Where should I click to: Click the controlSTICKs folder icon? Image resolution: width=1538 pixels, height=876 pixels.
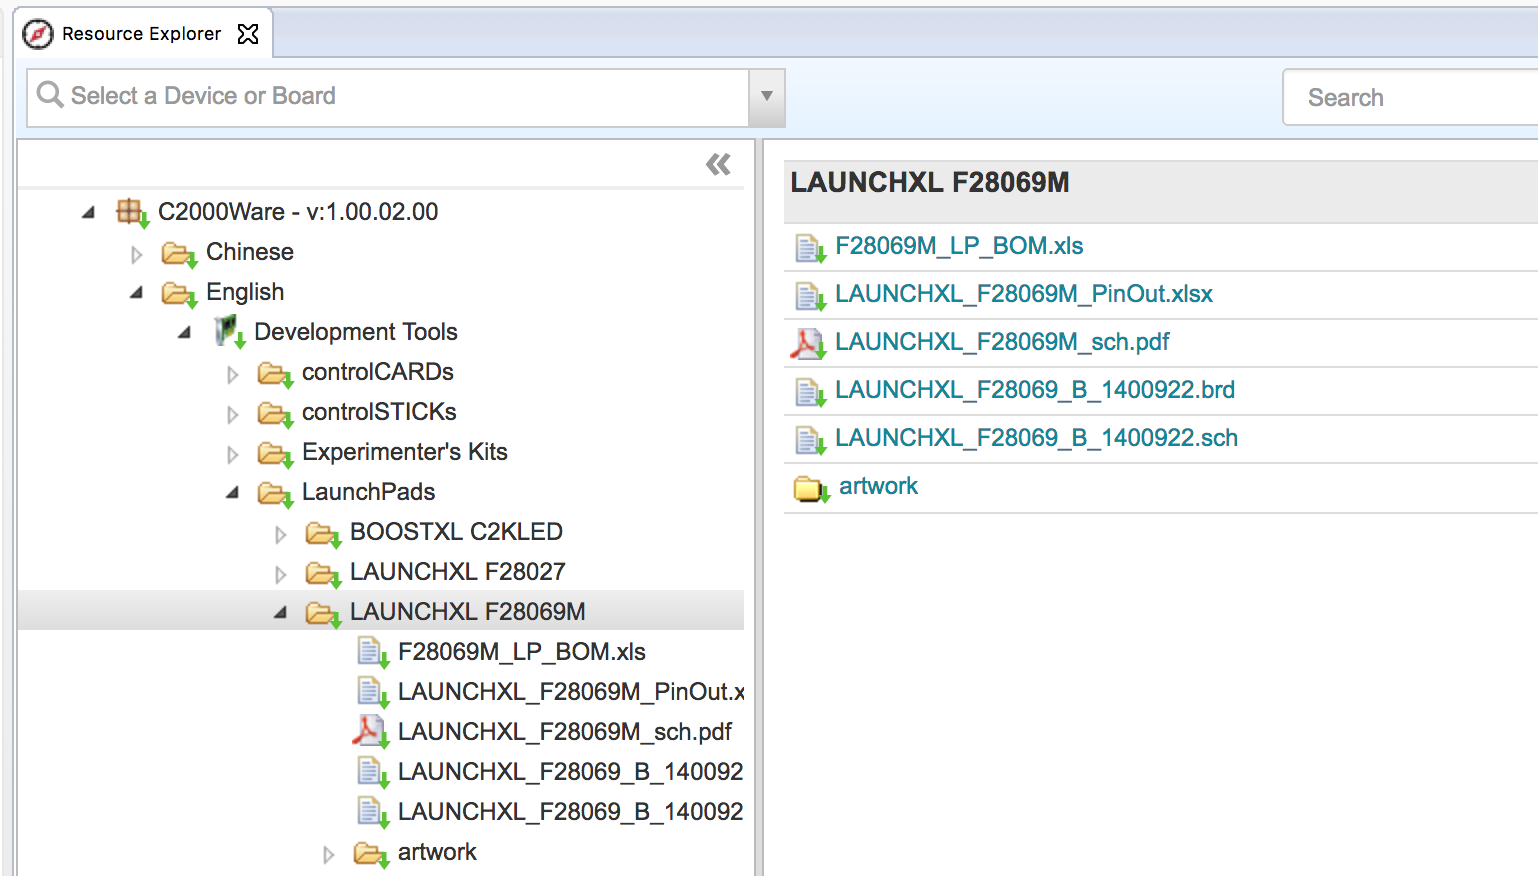(275, 414)
